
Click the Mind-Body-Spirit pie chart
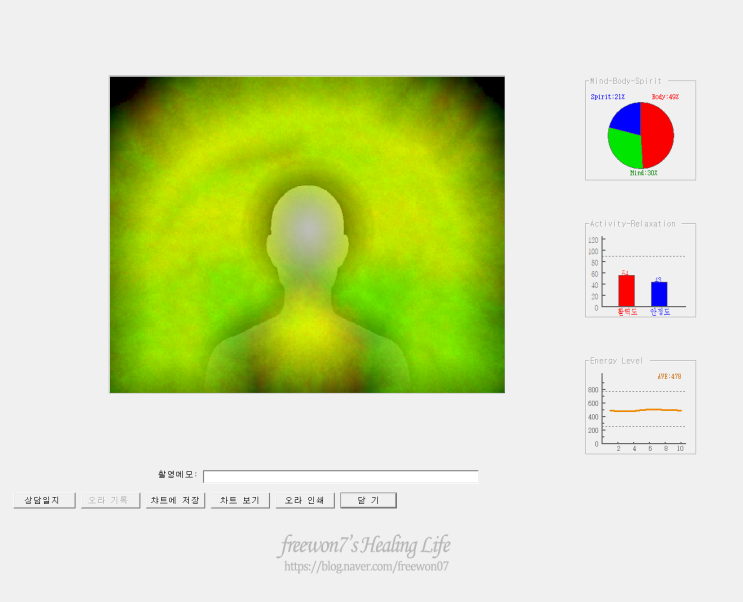(x=641, y=136)
